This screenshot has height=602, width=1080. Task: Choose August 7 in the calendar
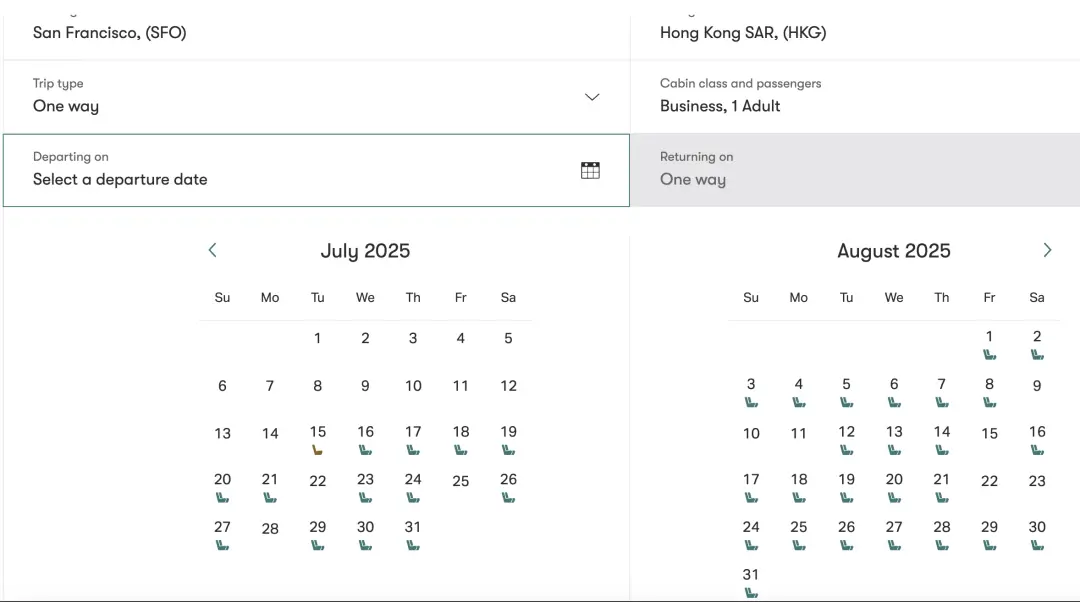point(941,384)
